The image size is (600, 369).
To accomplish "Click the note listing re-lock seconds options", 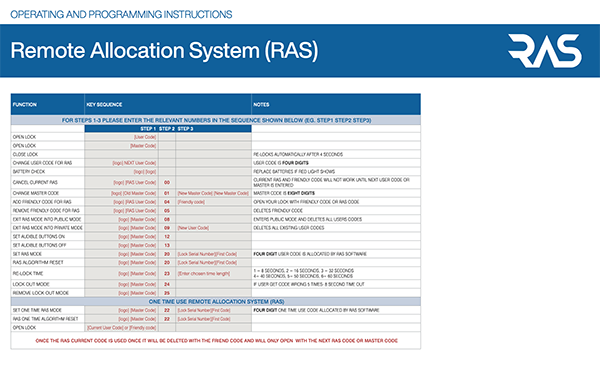I will (303, 273).
